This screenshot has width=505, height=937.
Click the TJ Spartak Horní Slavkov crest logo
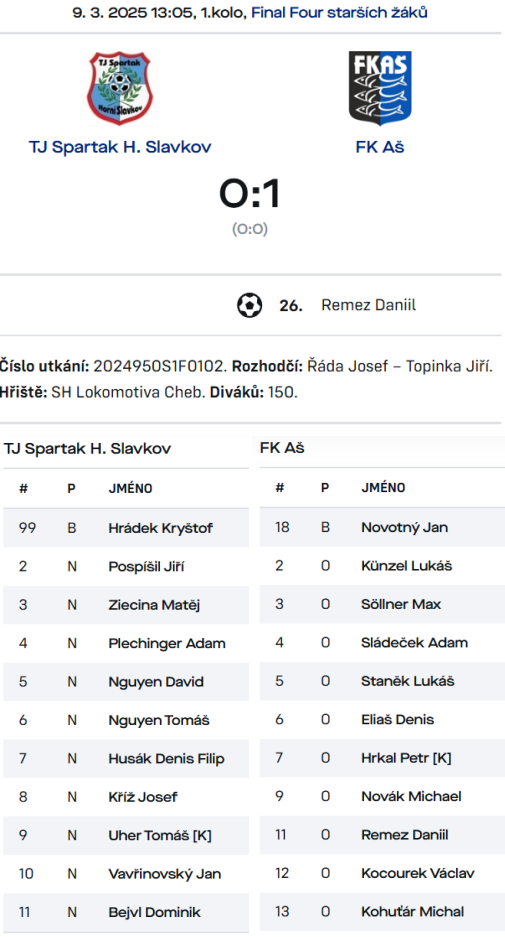point(120,88)
